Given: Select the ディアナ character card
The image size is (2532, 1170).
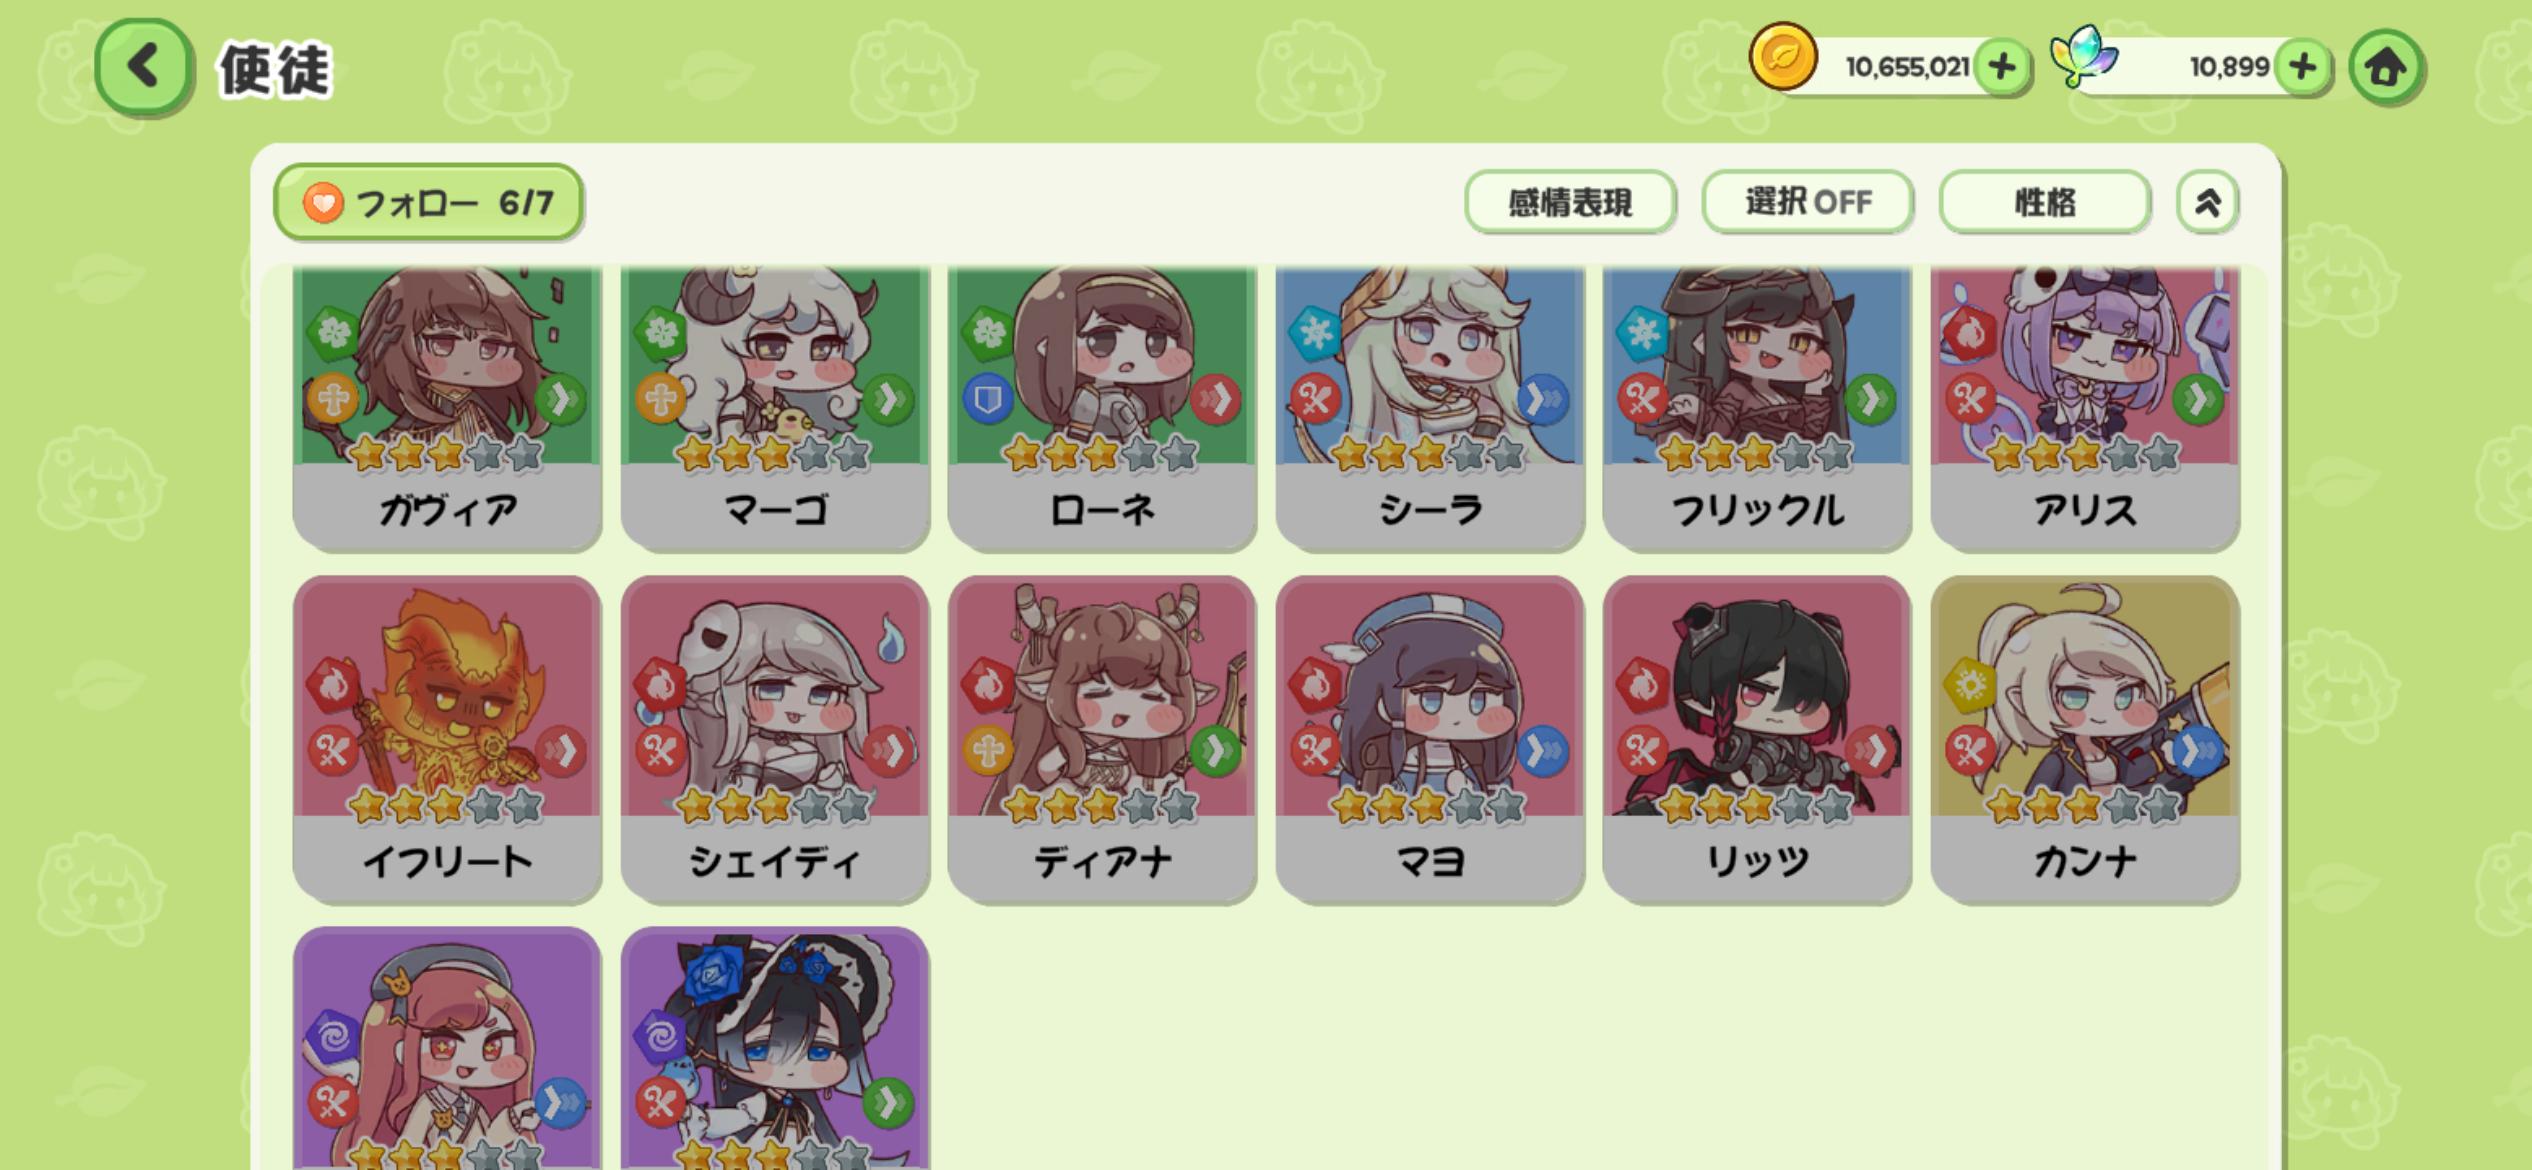Looking at the screenshot, I should tap(1102, 740).
